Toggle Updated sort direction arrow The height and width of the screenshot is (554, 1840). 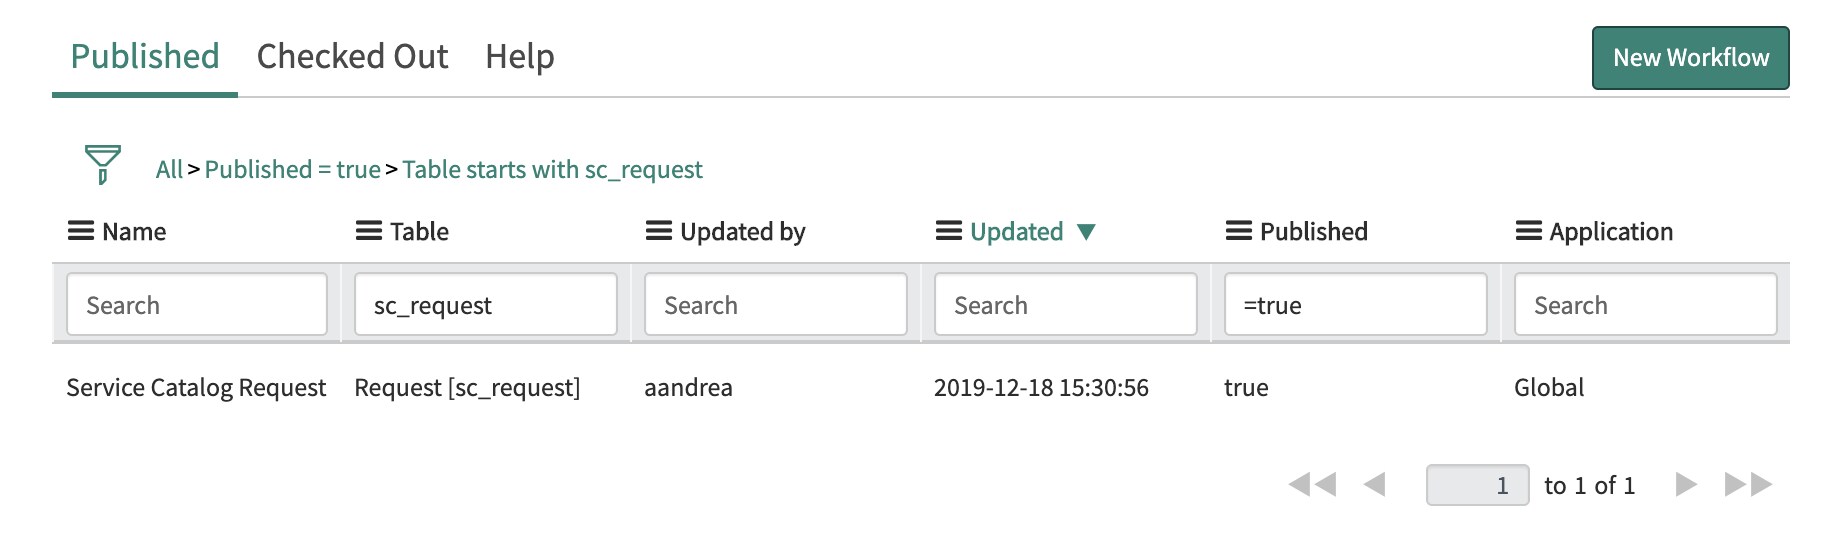point(1087,232)
